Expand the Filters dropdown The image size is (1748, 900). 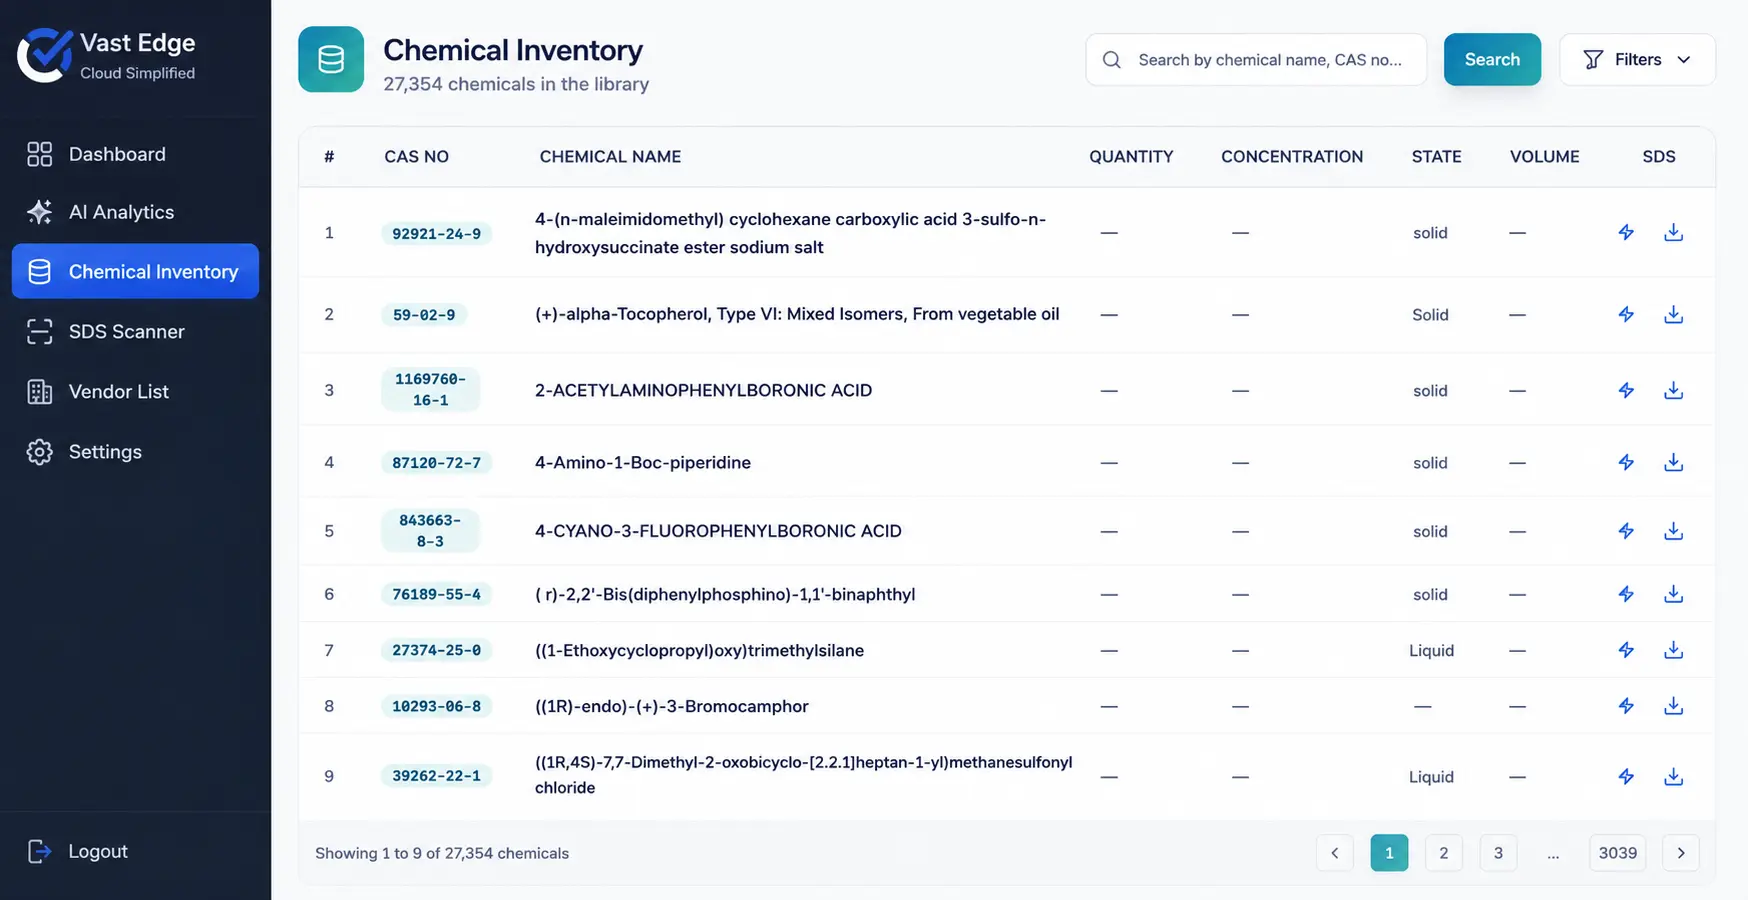pos(1637,60)
